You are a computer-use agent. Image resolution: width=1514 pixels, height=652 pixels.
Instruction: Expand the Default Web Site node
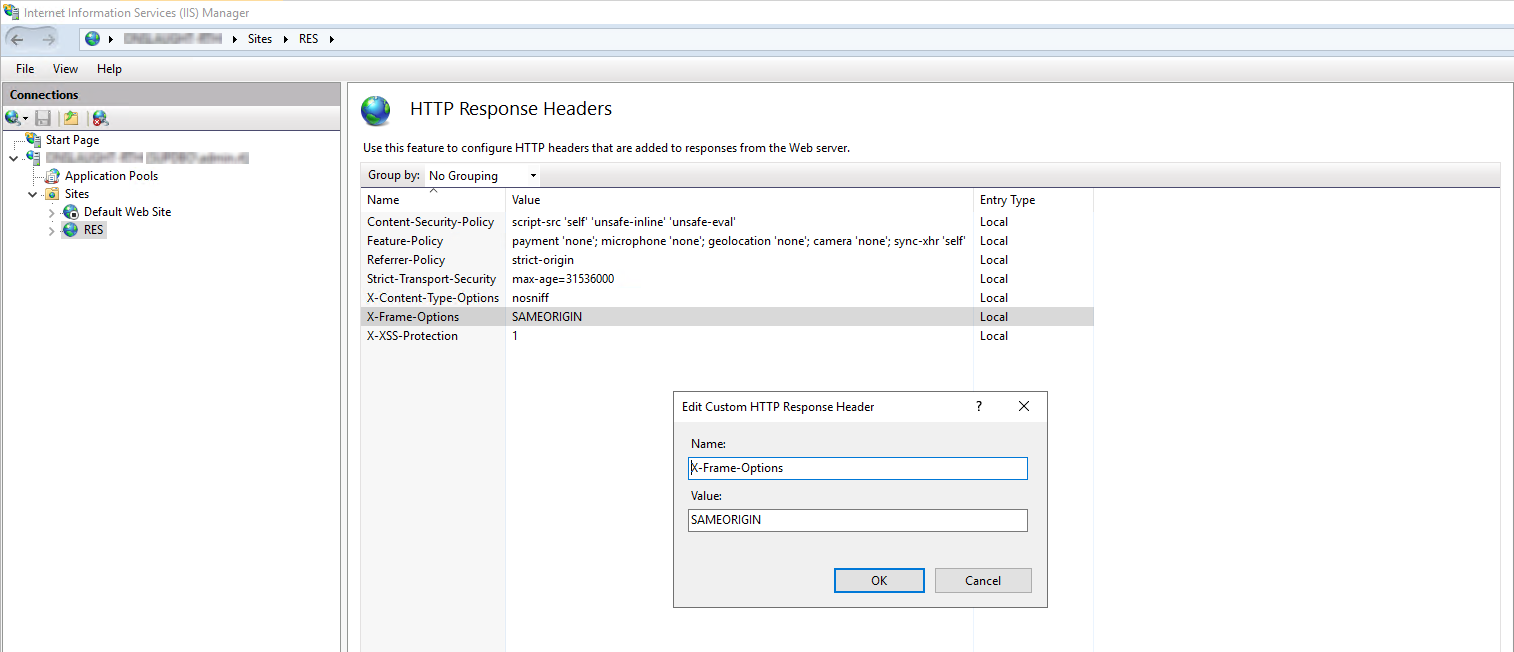point(50,211)
